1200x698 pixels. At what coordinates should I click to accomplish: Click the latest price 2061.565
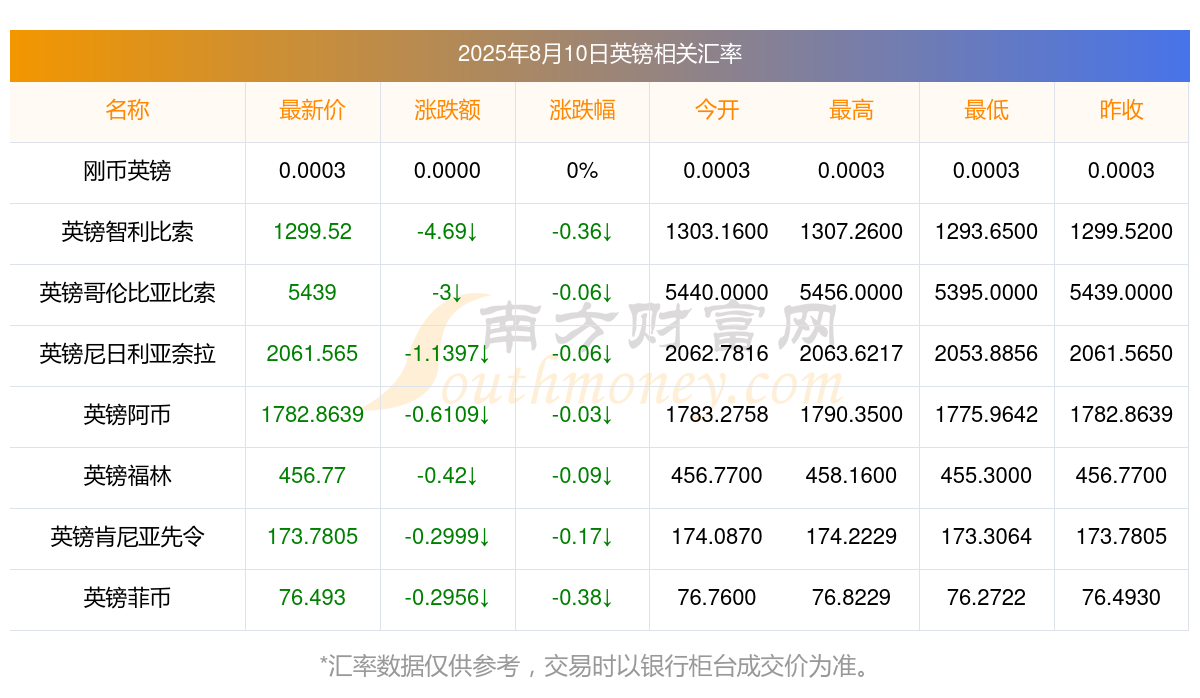pos(312,354)
